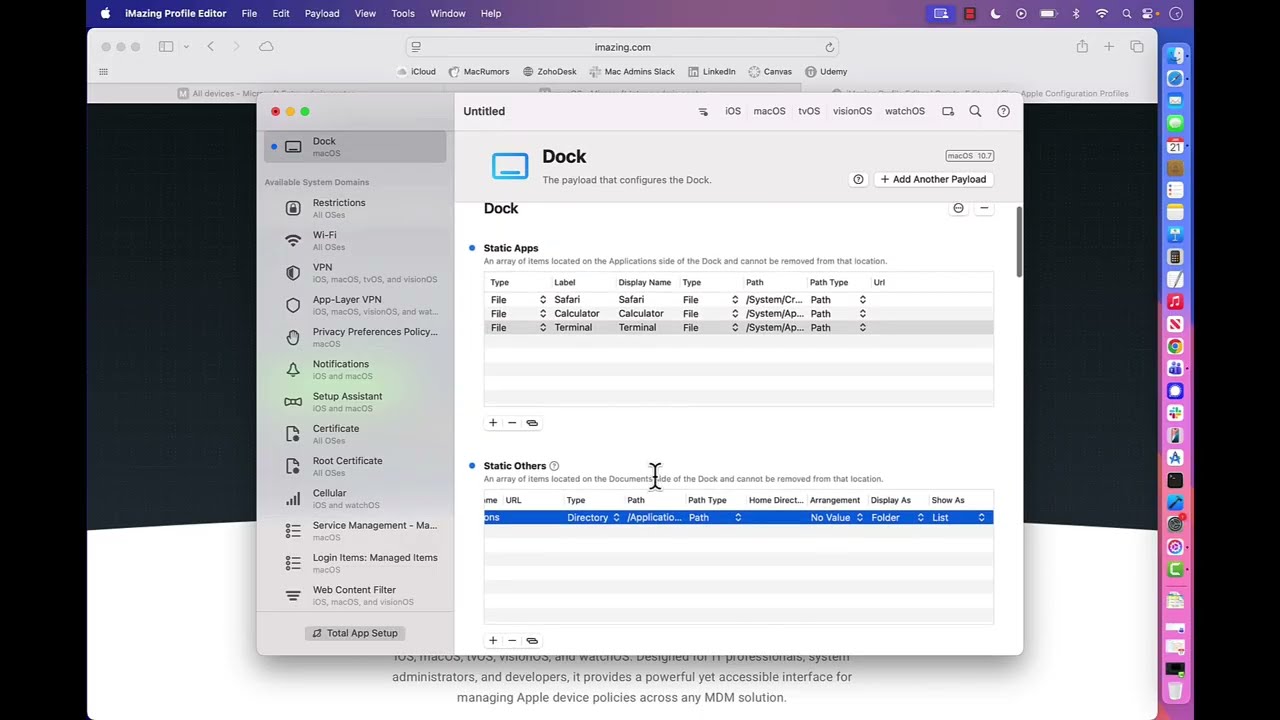Click the help question mark in the toolbar

[1003, 112]
